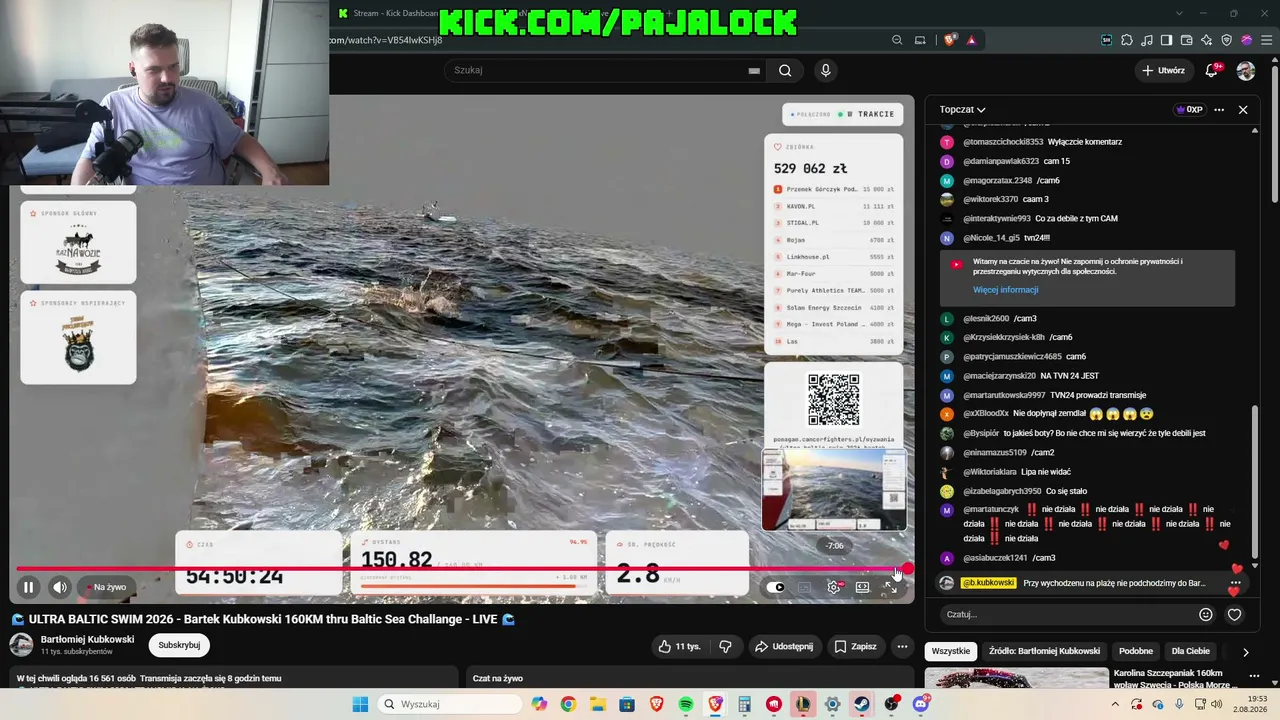Open more actions menu beside Zapisz
This screenshot has height=720, width=1280.
tap(902, 646)
